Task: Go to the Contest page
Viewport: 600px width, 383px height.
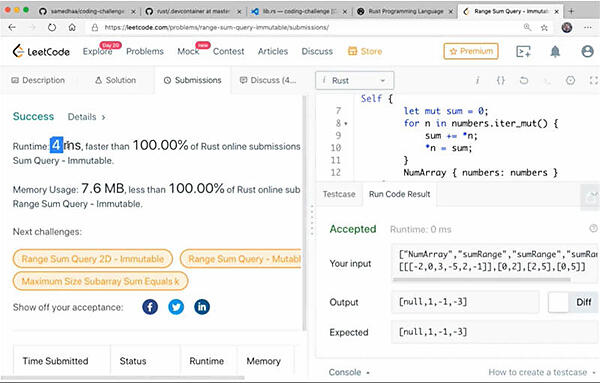Action: pyautogui.click(x=228, y=51)
